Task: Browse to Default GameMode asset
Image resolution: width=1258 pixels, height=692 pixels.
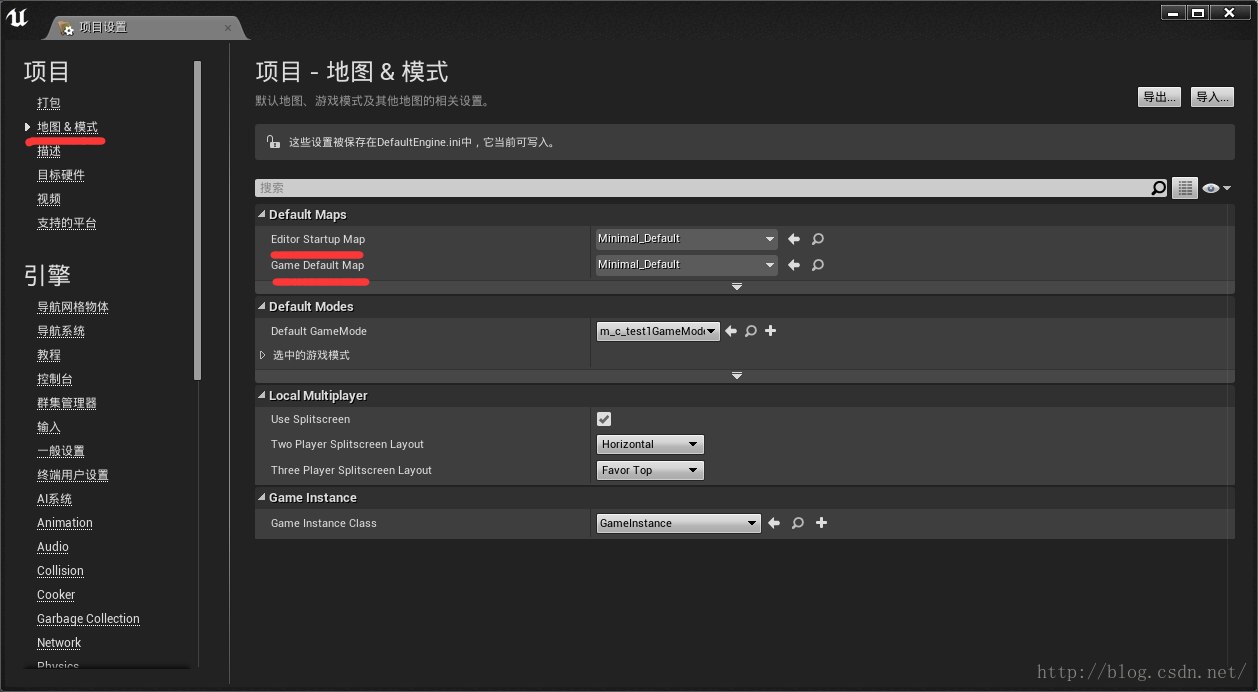Action: point(751,331)
